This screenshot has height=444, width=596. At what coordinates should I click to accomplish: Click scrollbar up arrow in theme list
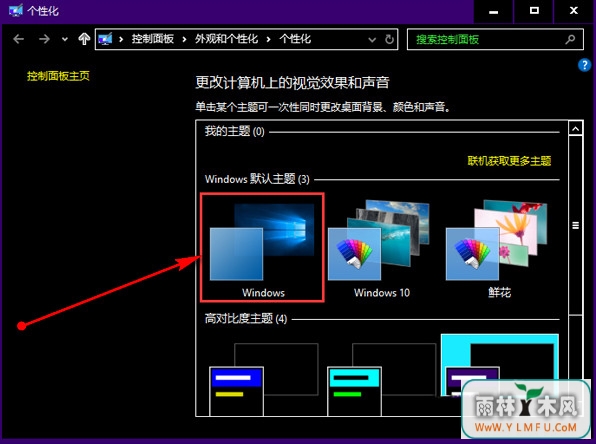[x=575, y=129]
